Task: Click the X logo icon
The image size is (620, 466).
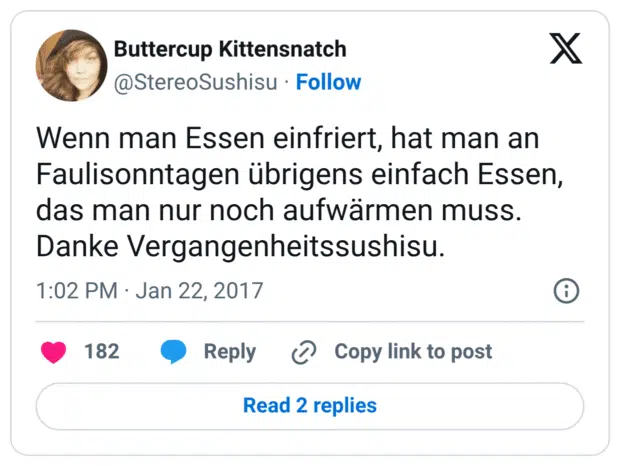Action: point(565,48)
